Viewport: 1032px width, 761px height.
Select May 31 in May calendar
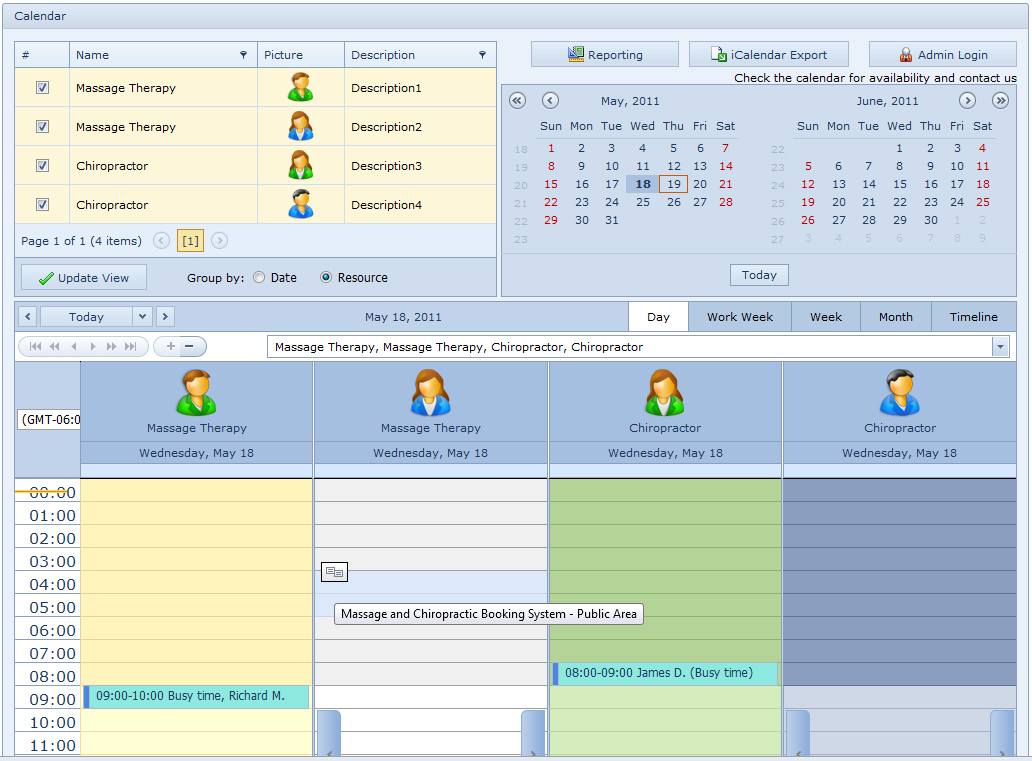(612, 220)
